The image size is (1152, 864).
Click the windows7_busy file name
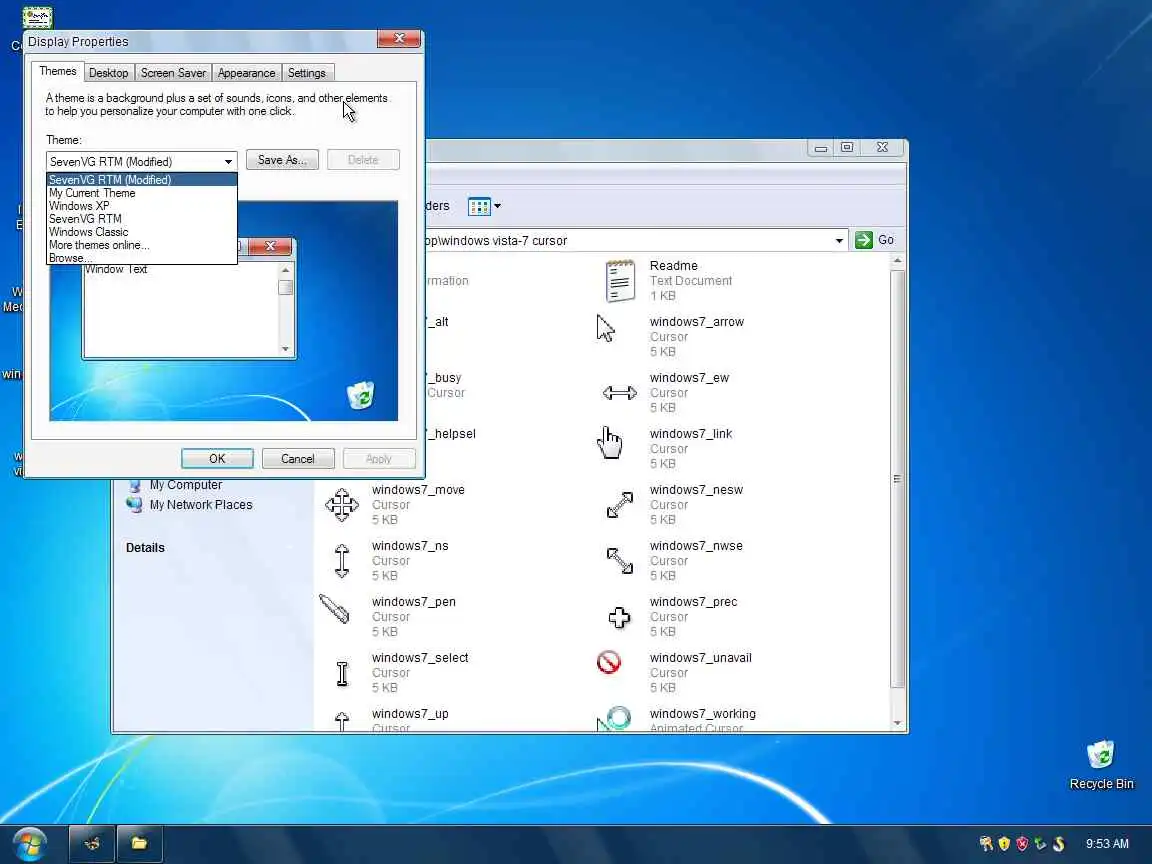[444, 378]
